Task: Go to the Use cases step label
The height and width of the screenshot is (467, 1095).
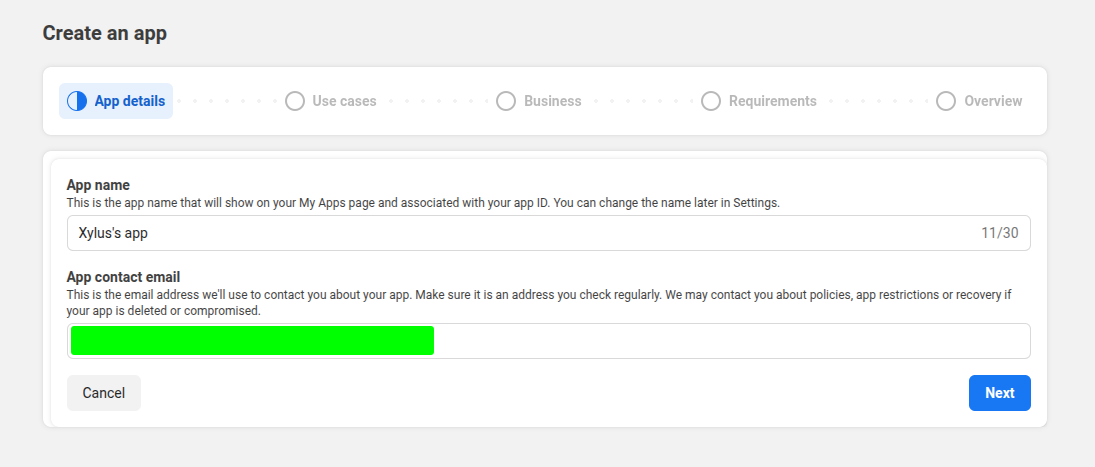Action: [x=344, y=101]
